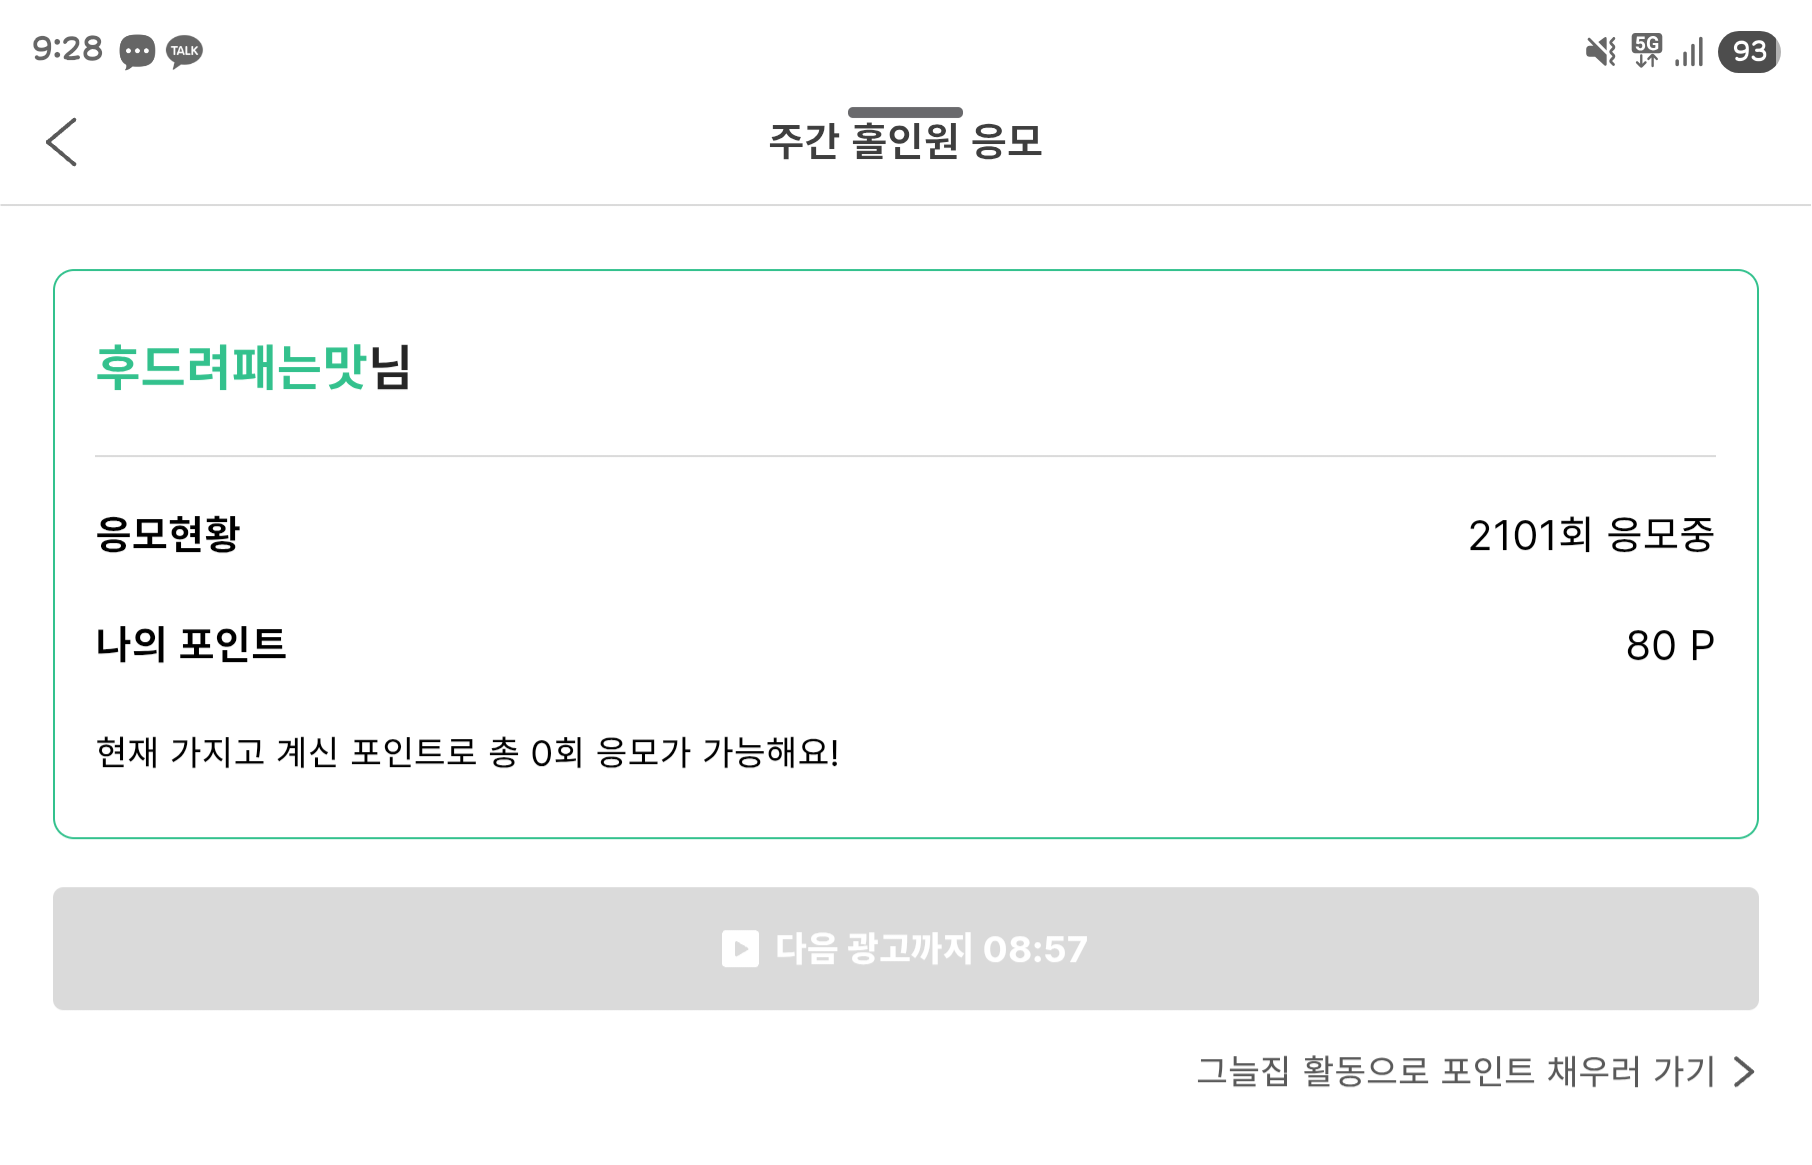The image size is (1812, 1165).
Task: Tap the gray drag handle above the title
Action: point(905,112)
